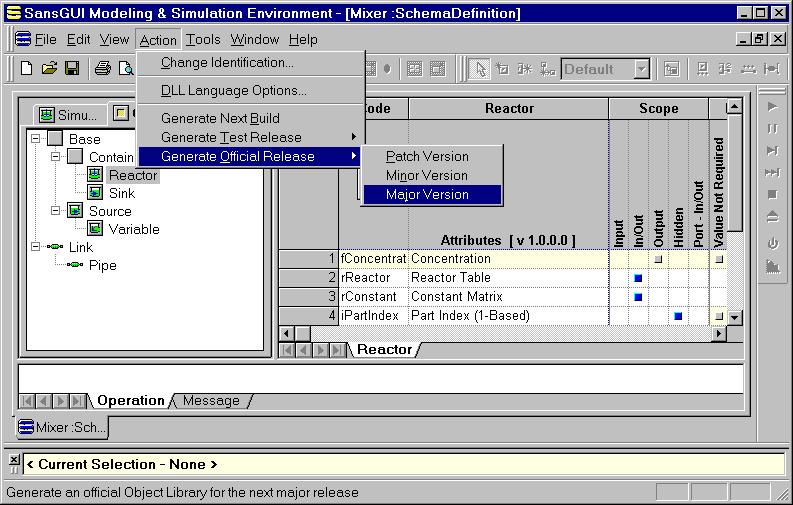The width and height of the screenshot is (793, 505).
Task: Click the Pipe link icon in tree
Action: pos(75,265)
